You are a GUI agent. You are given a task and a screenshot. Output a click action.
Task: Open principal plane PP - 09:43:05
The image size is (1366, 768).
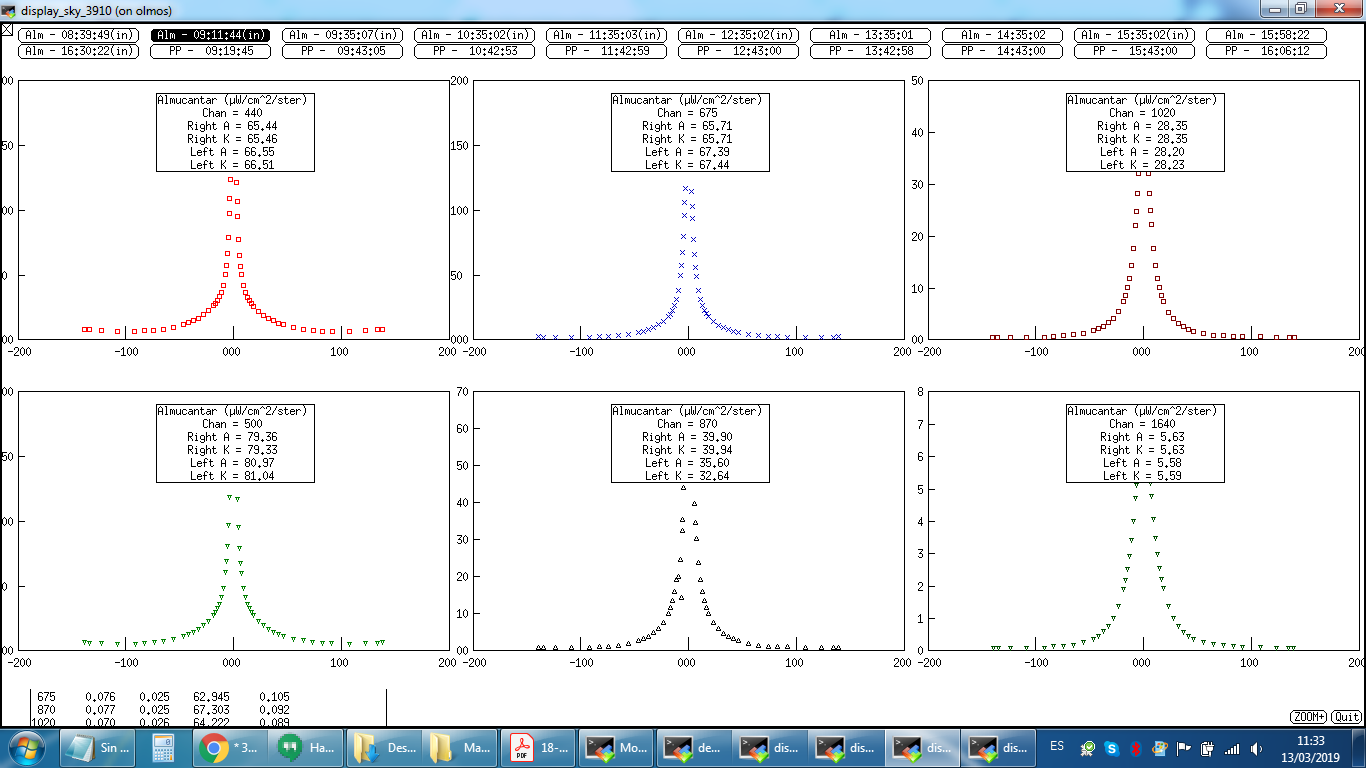pyautogui.click(x=342, y=51)
